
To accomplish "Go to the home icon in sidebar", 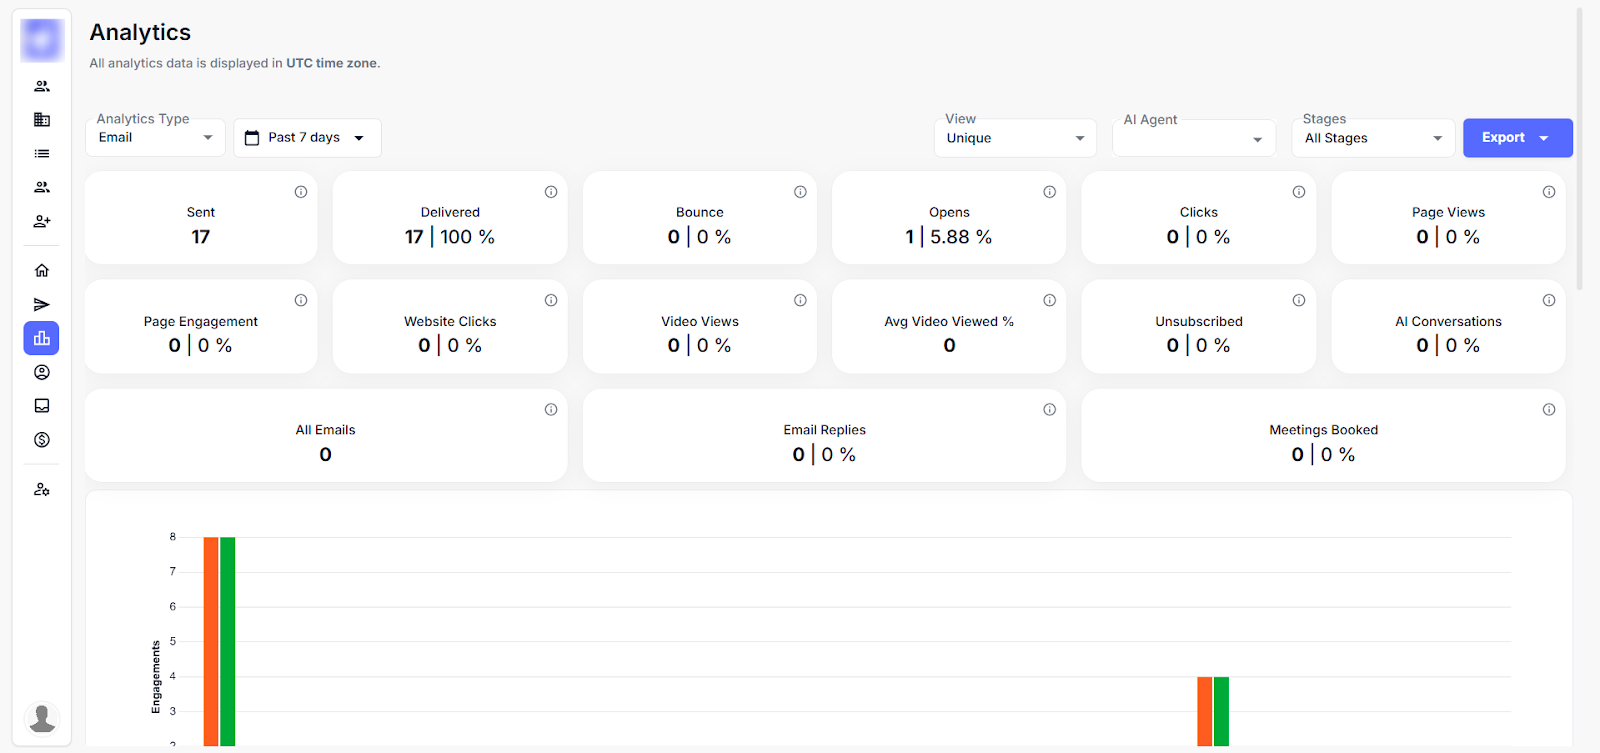I will click(42, 270).
